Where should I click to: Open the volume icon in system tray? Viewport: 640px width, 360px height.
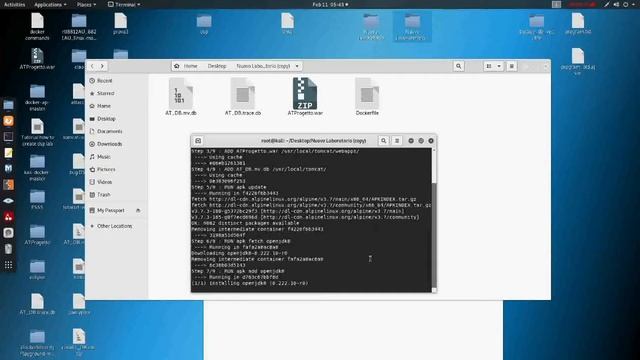pos(616,4)
